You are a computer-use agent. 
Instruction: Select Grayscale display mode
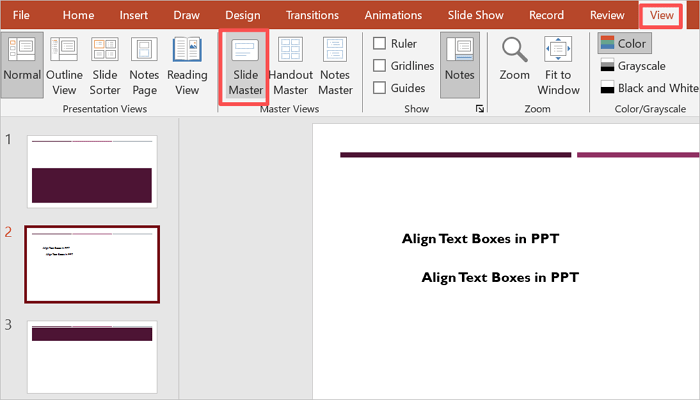tap(633, 66)
